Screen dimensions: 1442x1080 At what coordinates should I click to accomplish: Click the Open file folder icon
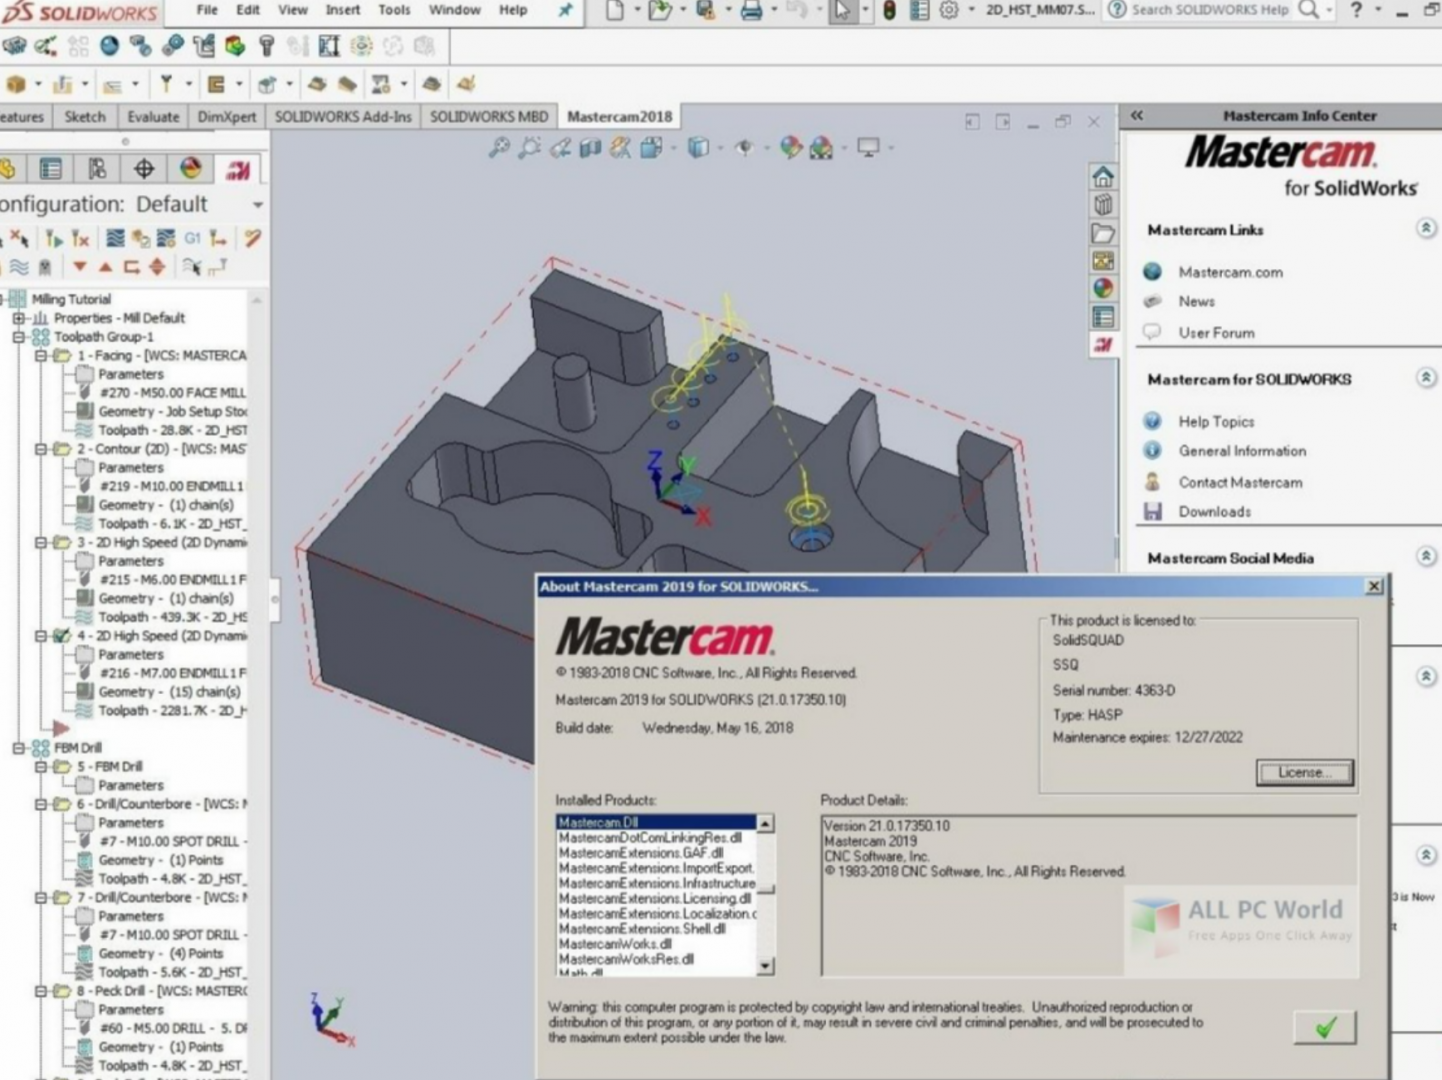659,11
